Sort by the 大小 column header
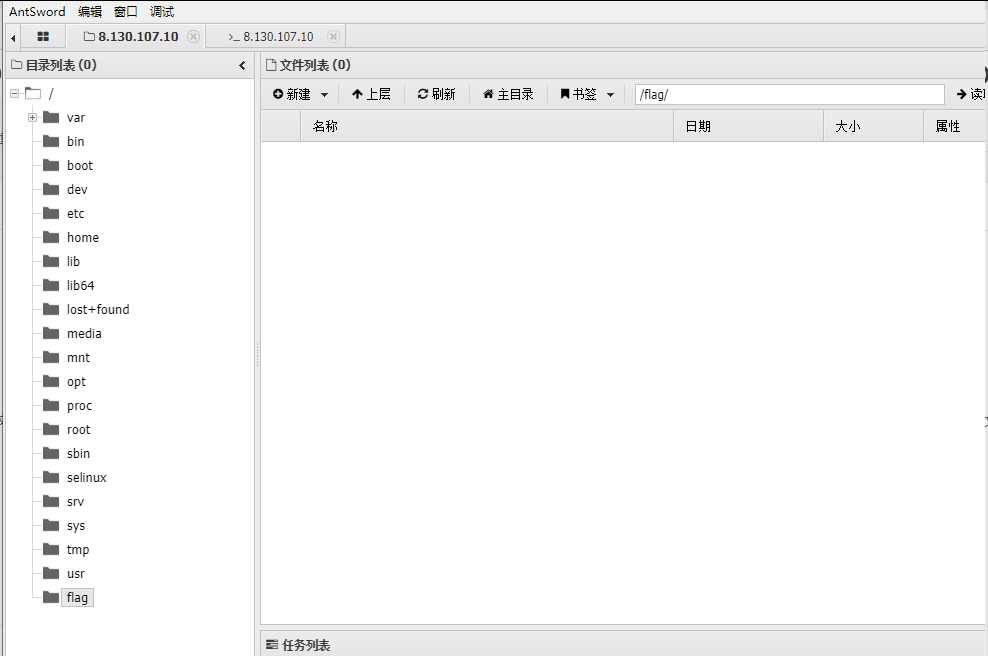This screenshot has width=988, height=656. 873,126
